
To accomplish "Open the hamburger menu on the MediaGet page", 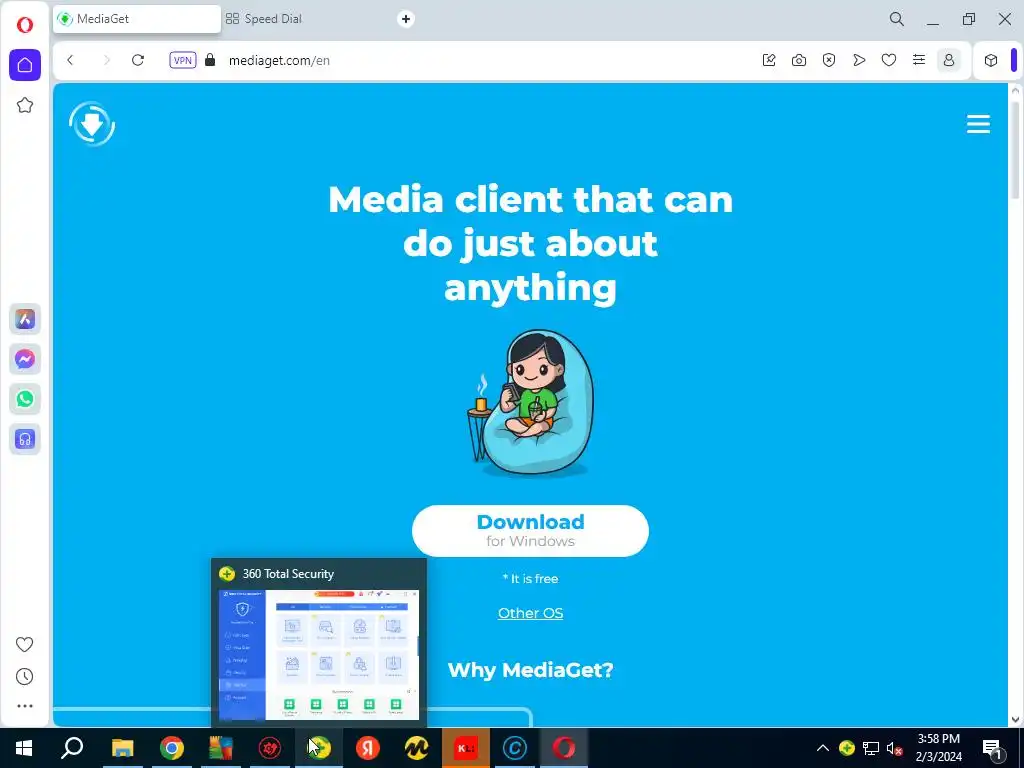I will [x=978, y=123].
